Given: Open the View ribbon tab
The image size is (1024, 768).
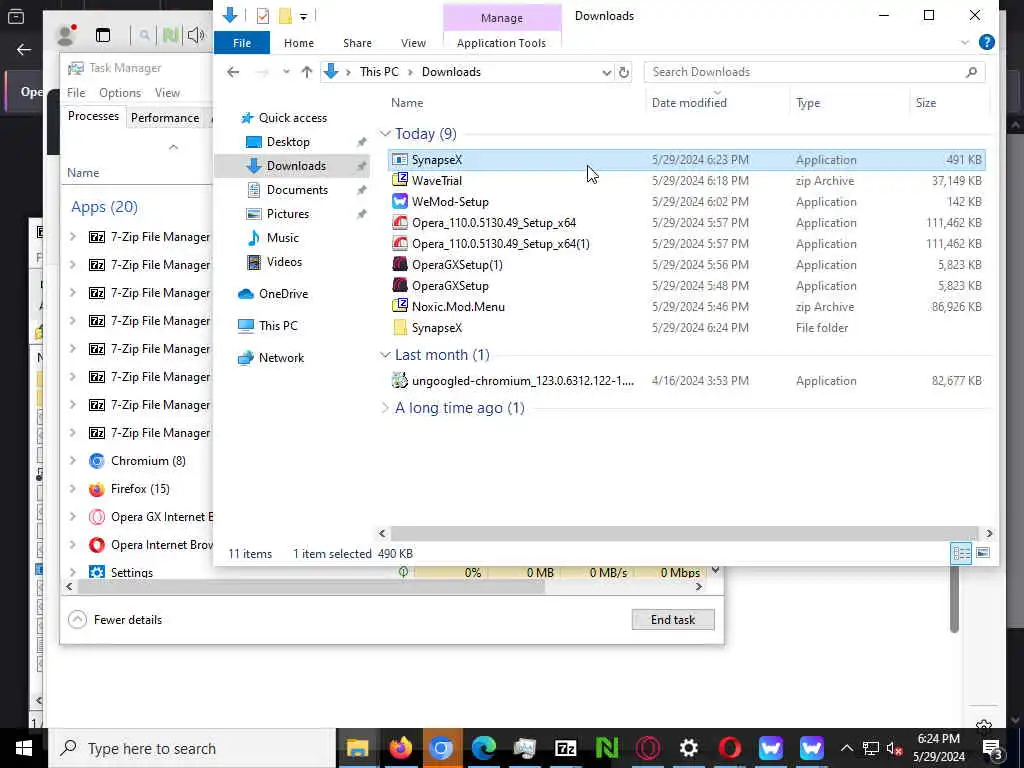Looking at the screenshot, I should click(413, 43).
